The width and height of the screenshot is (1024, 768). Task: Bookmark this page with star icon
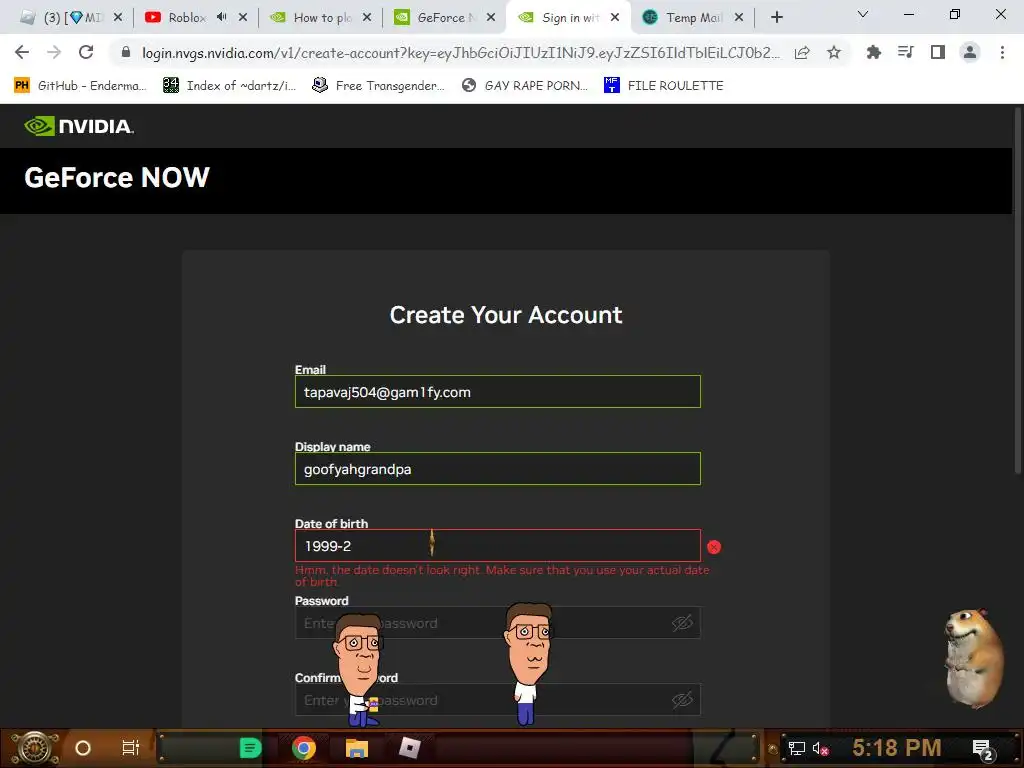coord(834,53)
